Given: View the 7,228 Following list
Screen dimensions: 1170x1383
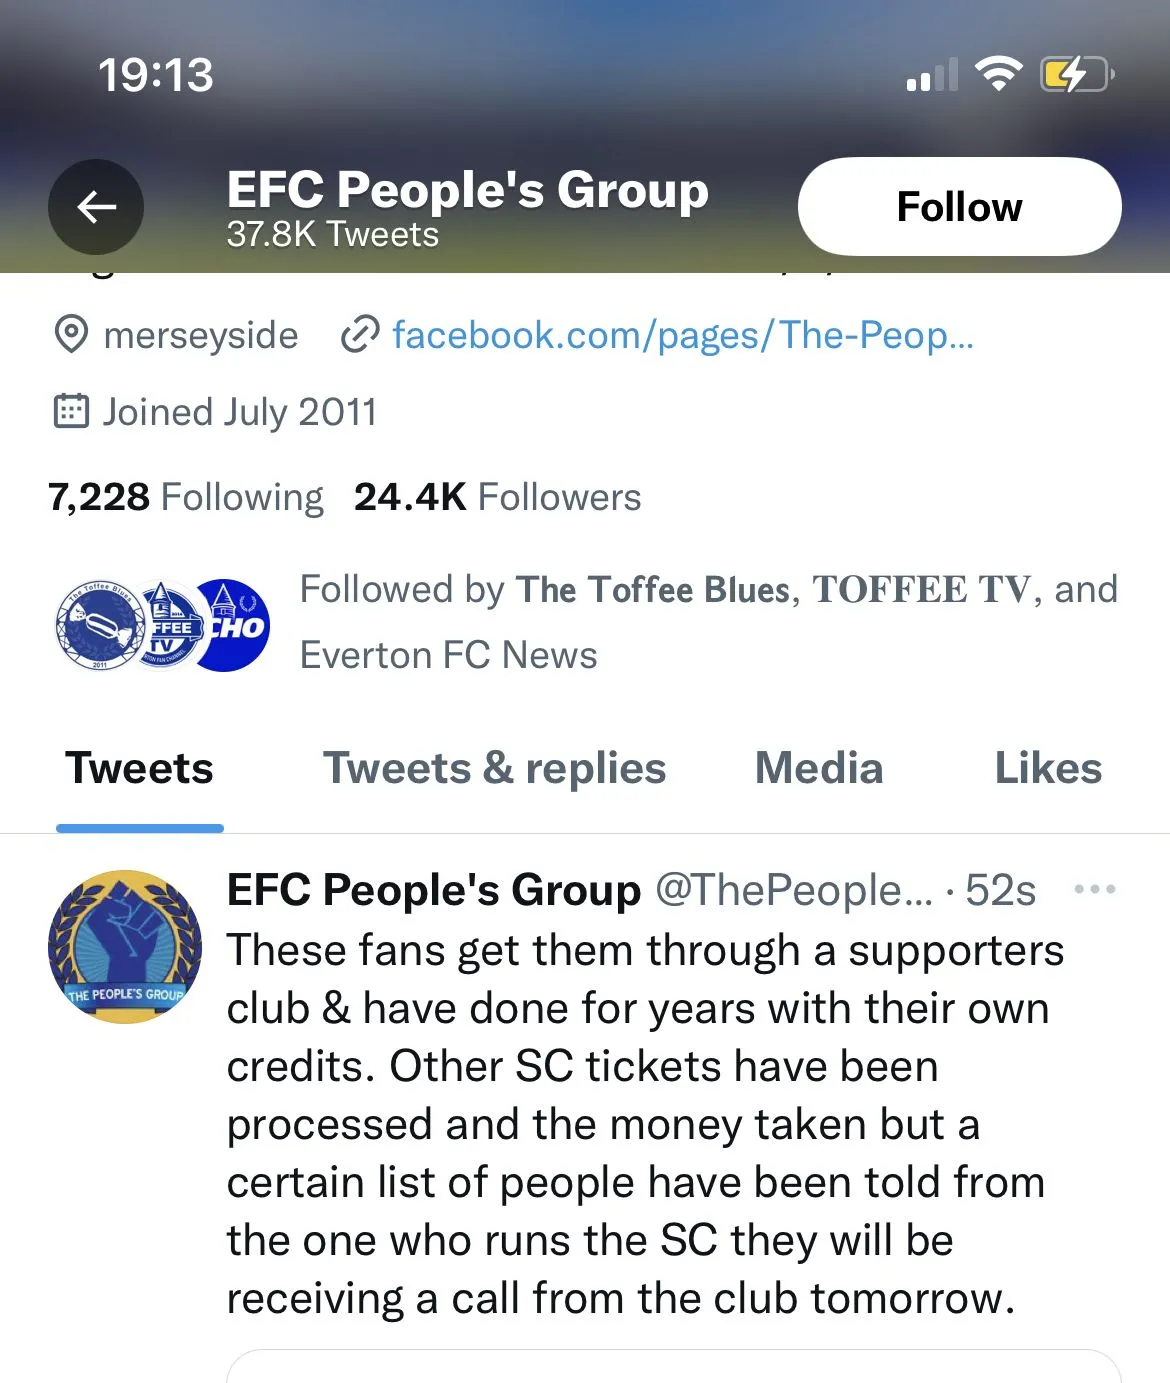Looking at the screenshot, I should coord(186,497).
